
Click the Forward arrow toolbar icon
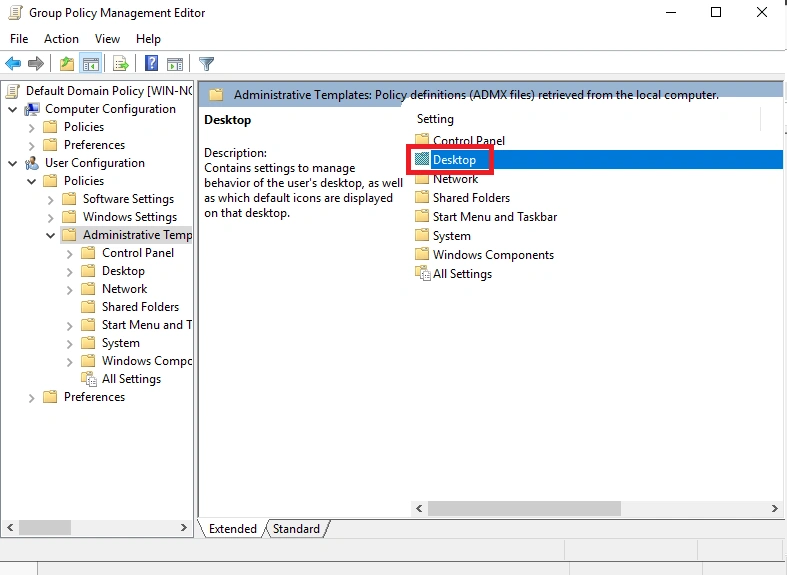pyautogui.click(x=36, y=64)
